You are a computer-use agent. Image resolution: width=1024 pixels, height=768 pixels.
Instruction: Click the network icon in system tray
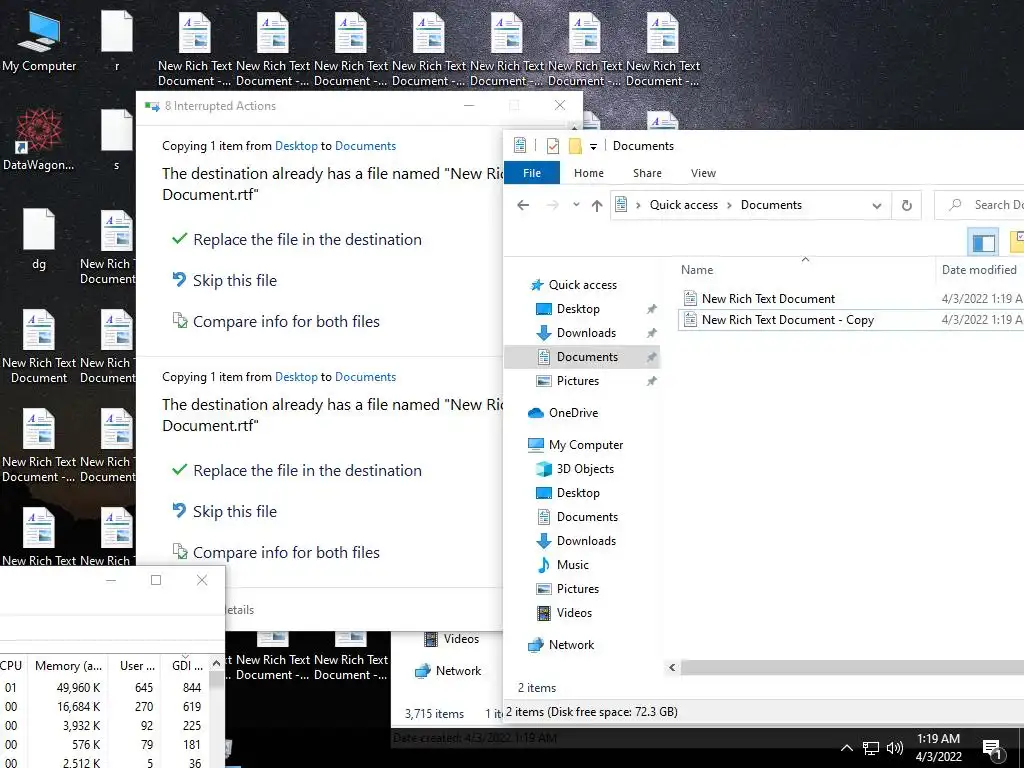871,748
